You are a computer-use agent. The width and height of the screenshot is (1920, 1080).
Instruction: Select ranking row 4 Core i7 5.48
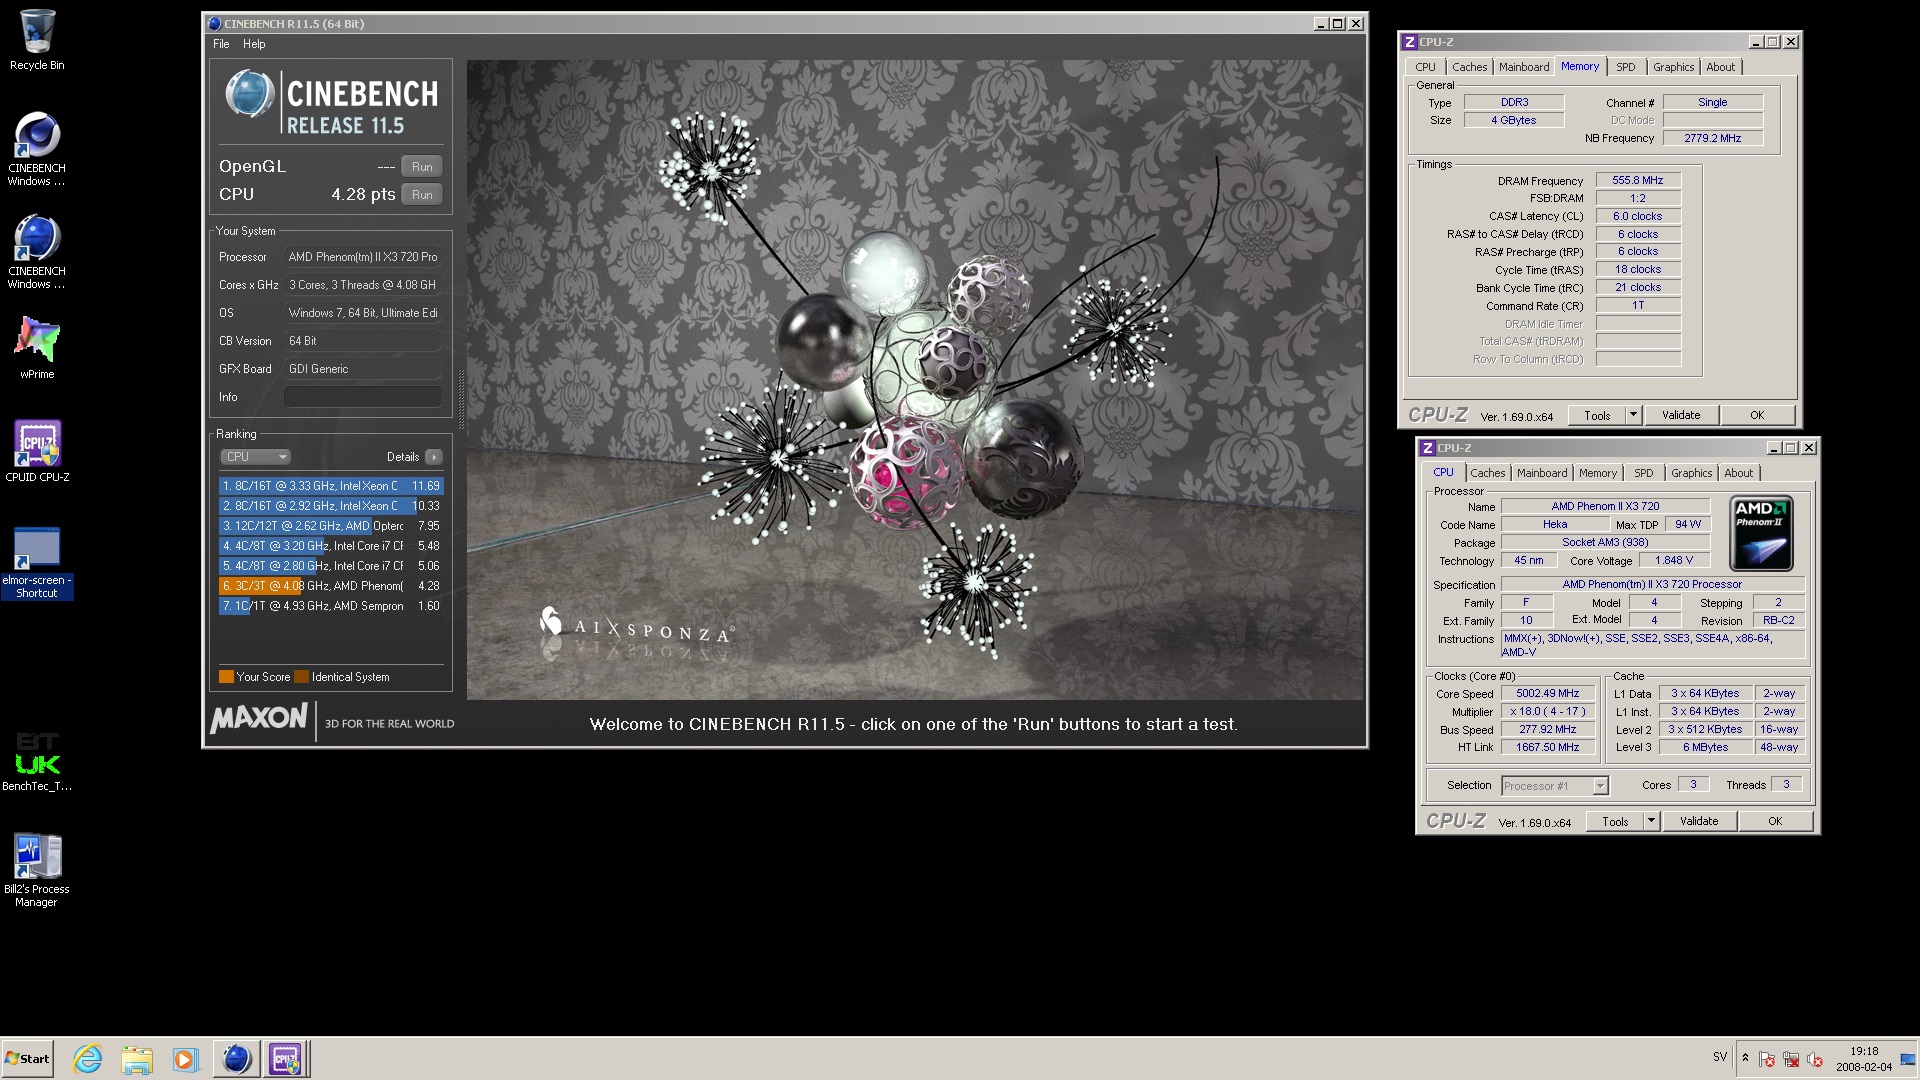[331, 546]
